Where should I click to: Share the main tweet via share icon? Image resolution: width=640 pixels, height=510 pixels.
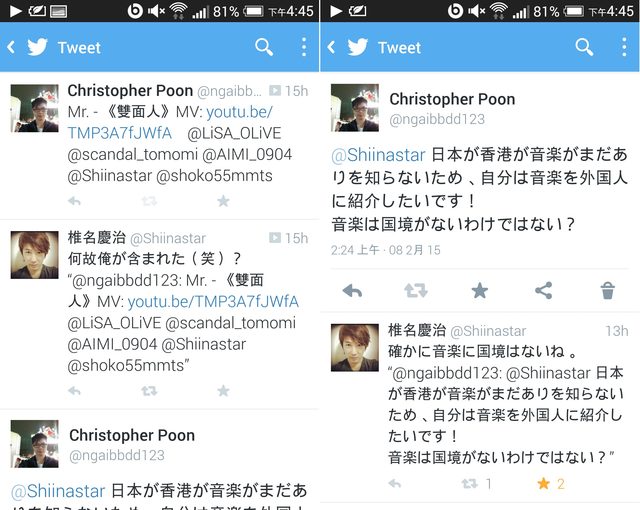click(x=544, y=291)
